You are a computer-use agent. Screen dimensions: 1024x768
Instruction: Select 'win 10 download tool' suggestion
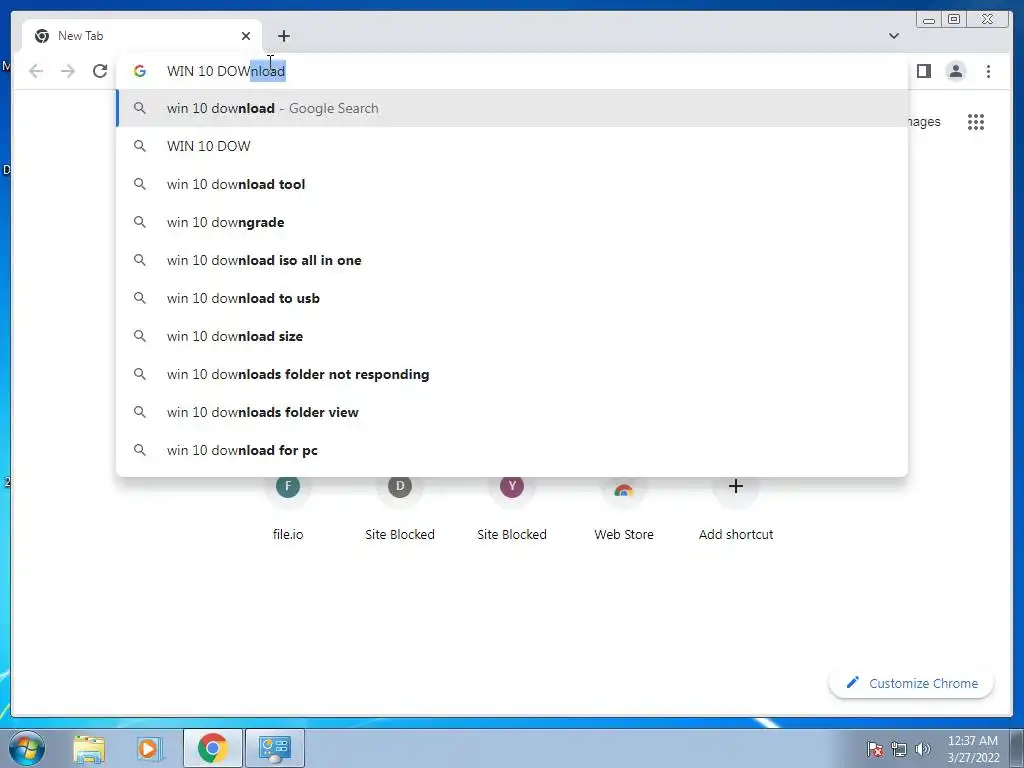tap(512, 184)
